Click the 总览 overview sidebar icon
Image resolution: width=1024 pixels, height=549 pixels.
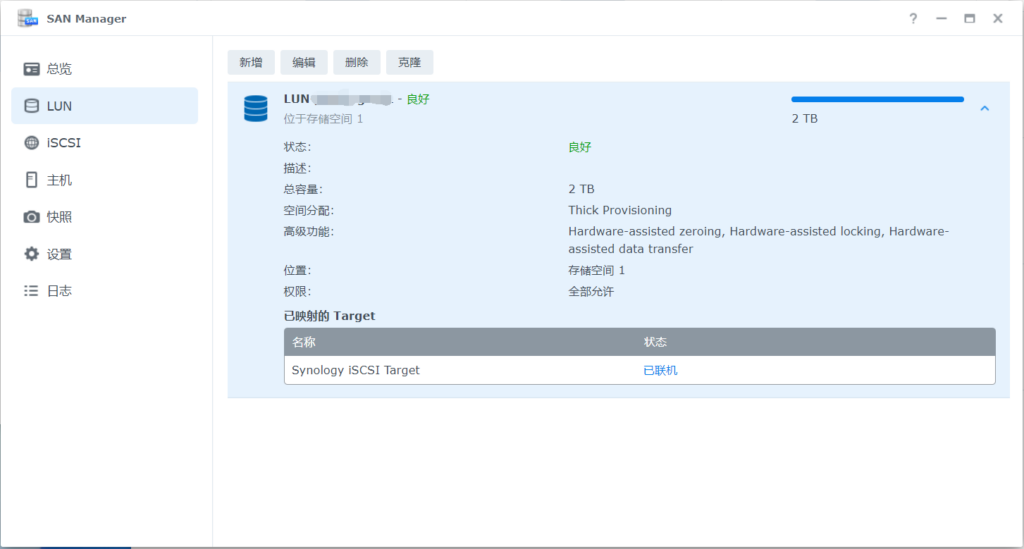tap(31, 69)
